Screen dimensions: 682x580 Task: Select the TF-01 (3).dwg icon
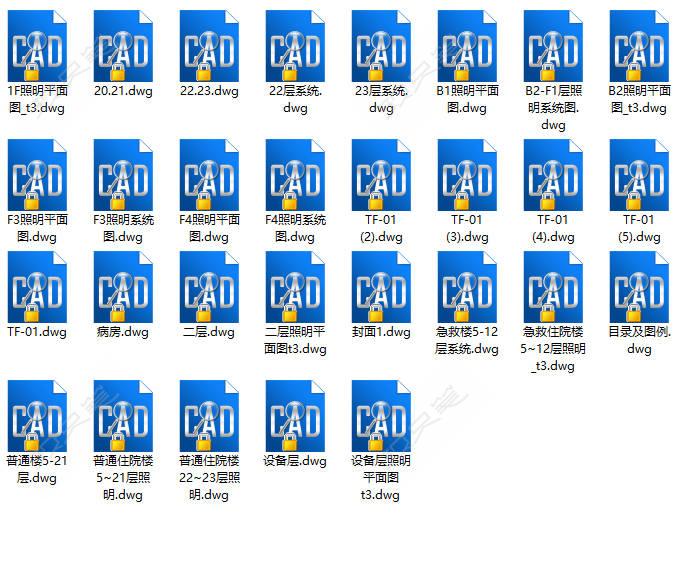point(467,175)
